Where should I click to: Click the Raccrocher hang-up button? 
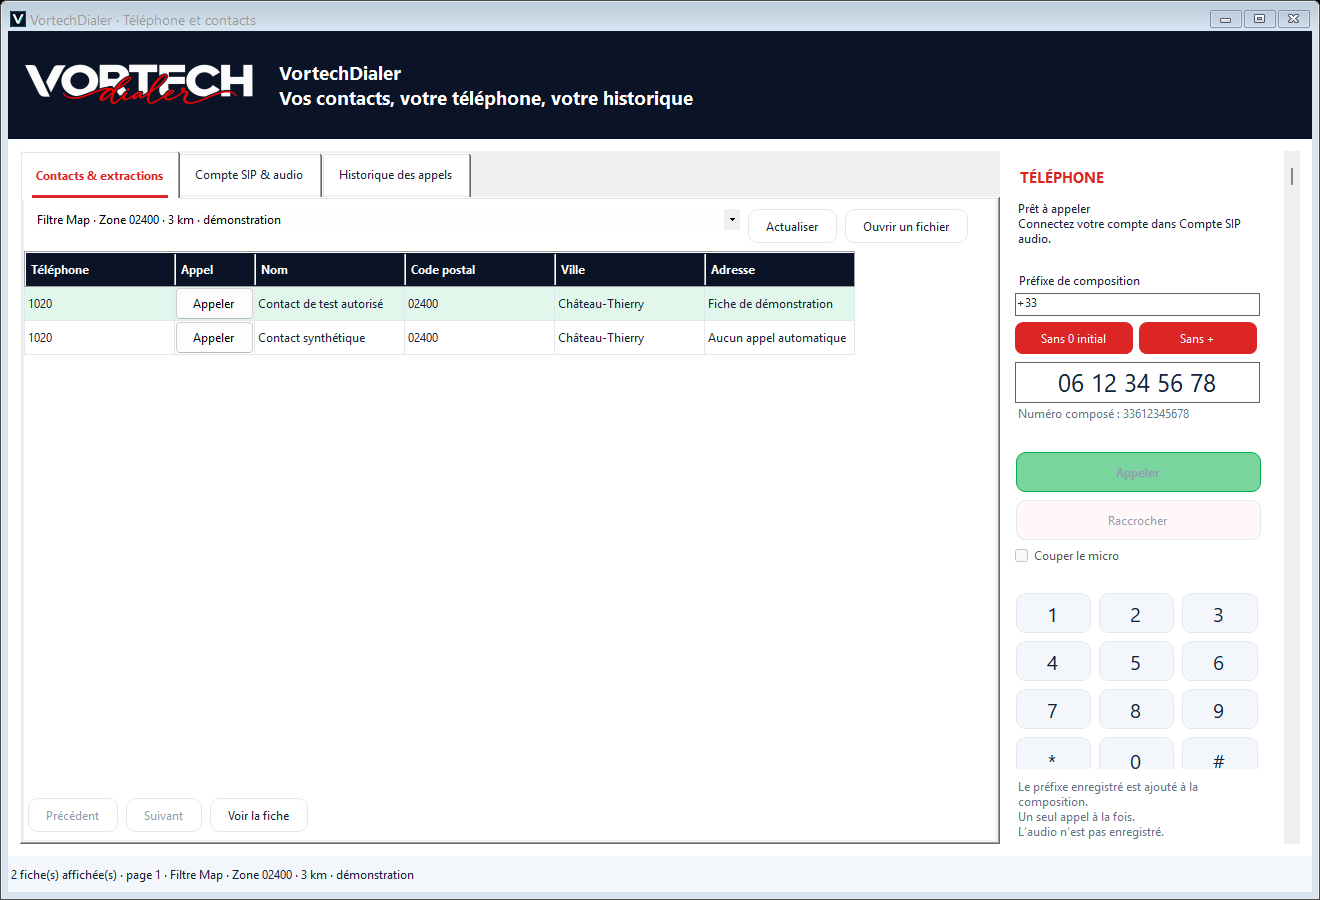[1138, 521]
